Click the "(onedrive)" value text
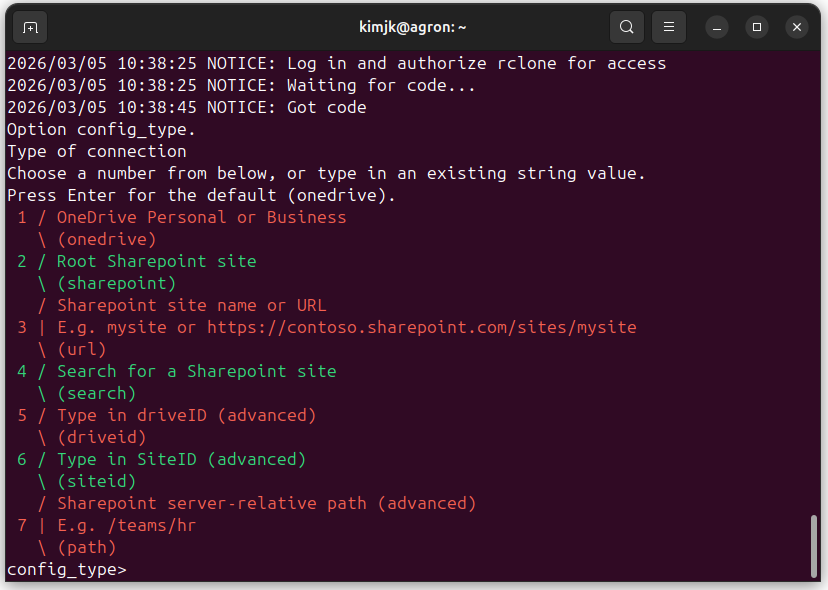This screenshot has height=590, width=828. point(107,239)
